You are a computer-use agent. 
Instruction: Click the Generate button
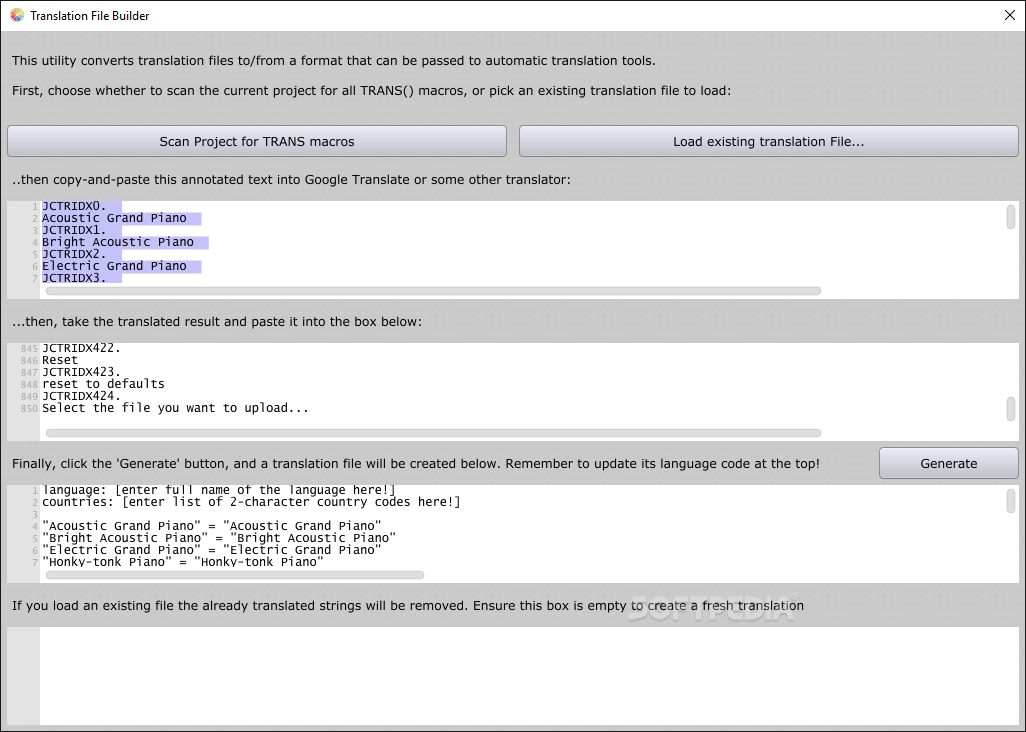(x=948, y=463)
